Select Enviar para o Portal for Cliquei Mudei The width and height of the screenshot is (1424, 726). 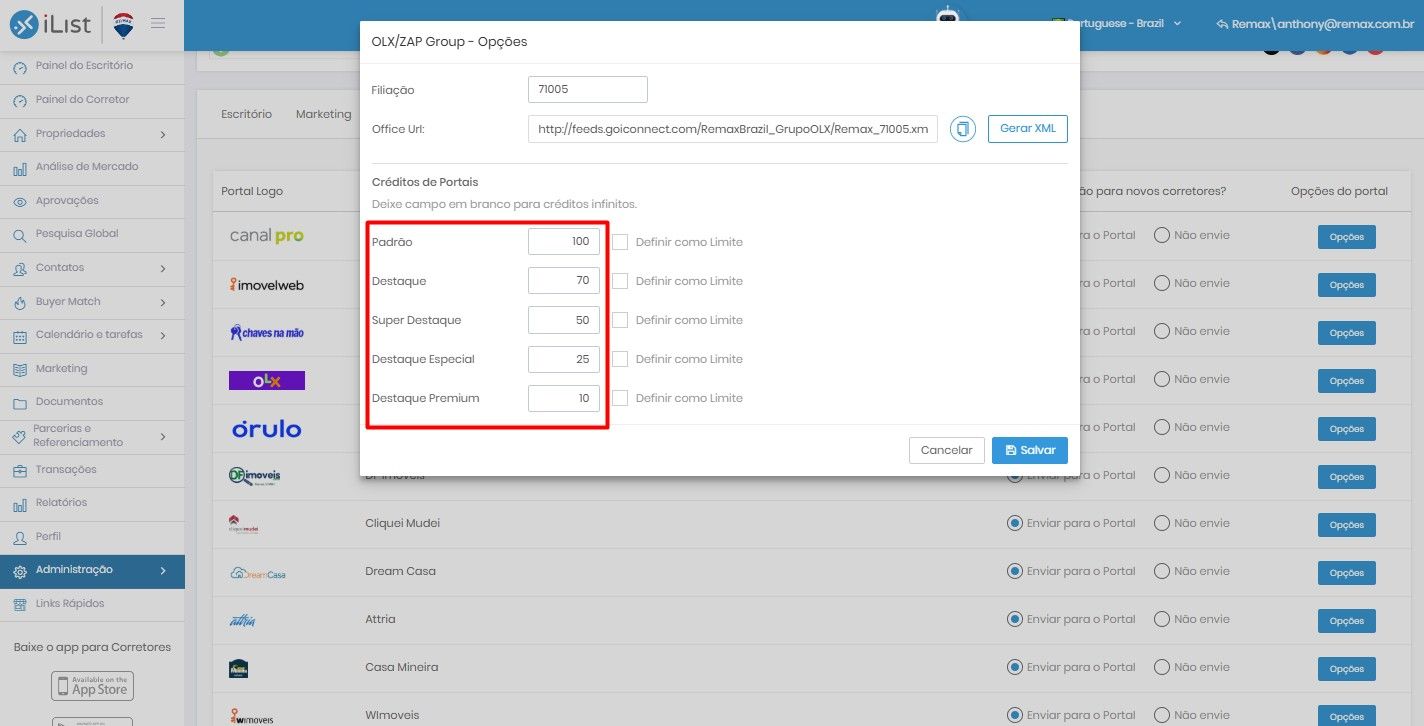(1015, 523)
